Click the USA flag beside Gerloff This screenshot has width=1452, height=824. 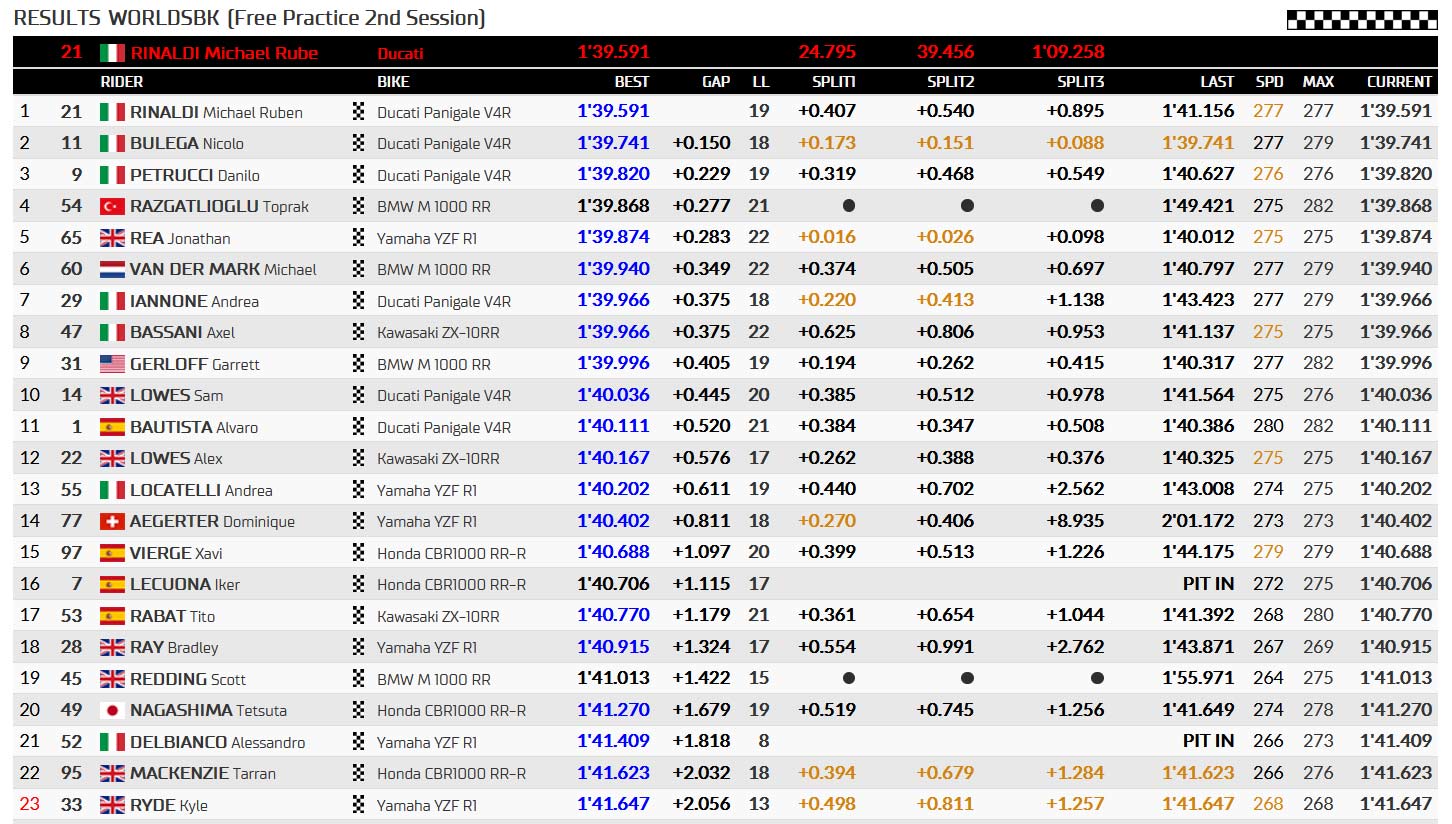112,364
